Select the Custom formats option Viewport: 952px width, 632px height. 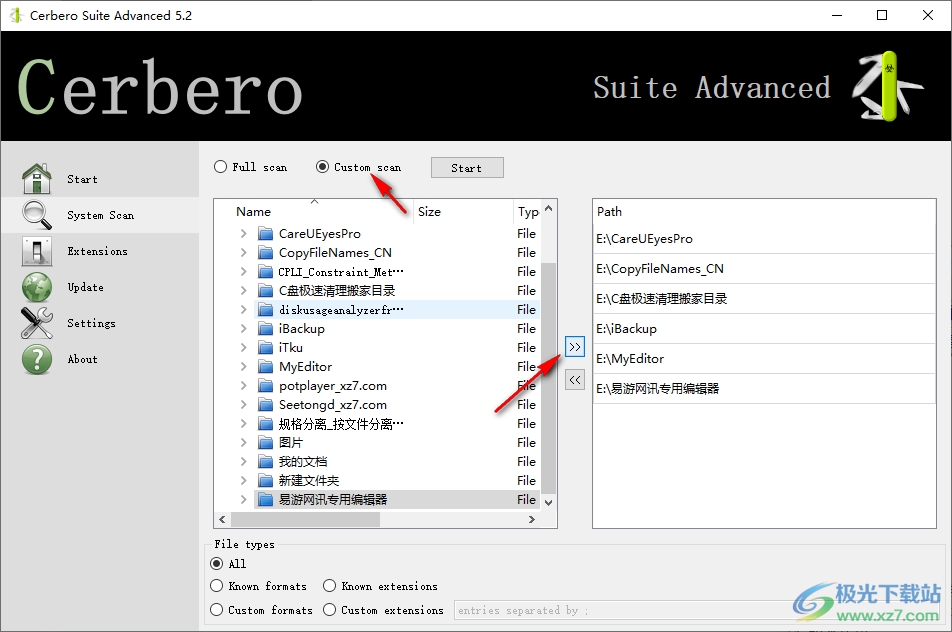coord(216,610)
